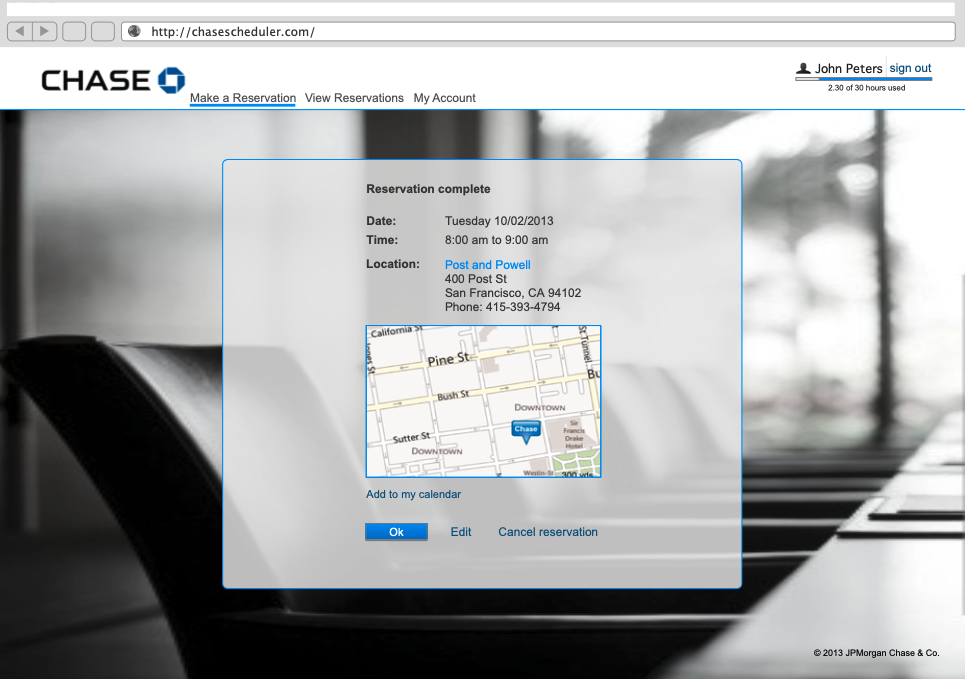Go to My Account page
The height and width of the screenshot is (679, 965).
(444, 98)
